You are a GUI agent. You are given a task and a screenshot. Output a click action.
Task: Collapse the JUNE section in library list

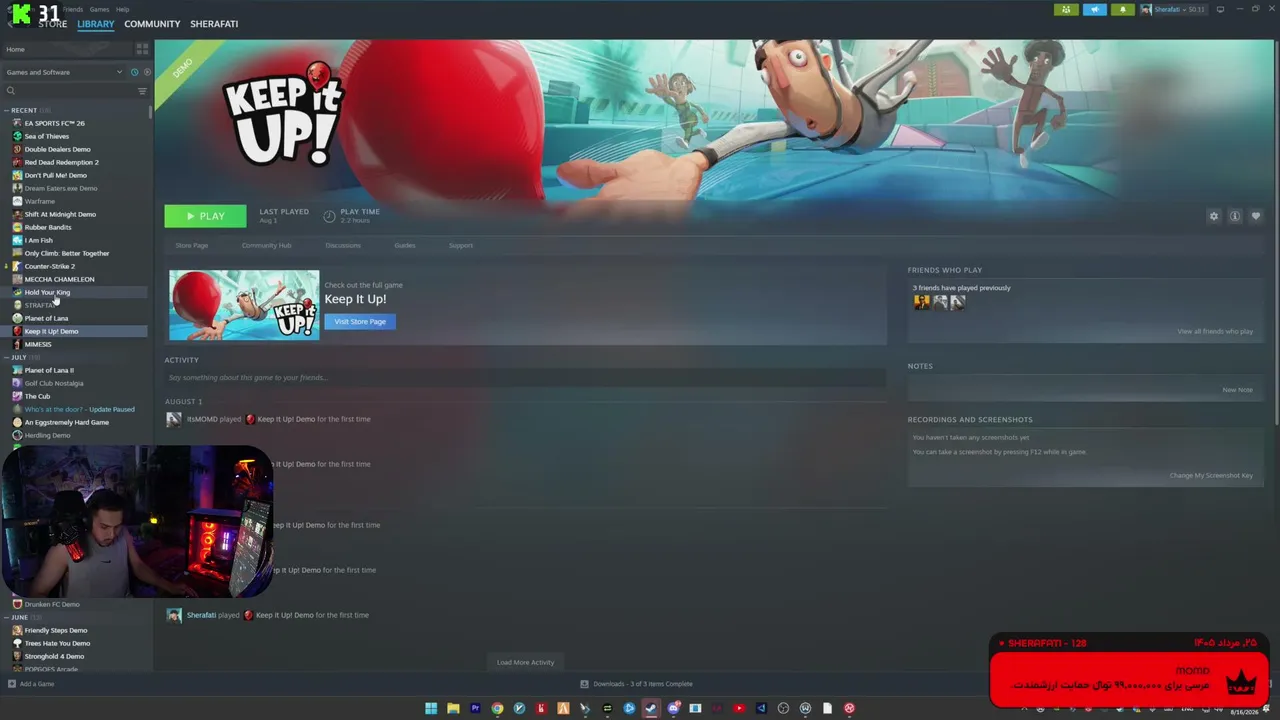(x=6, y=617)
